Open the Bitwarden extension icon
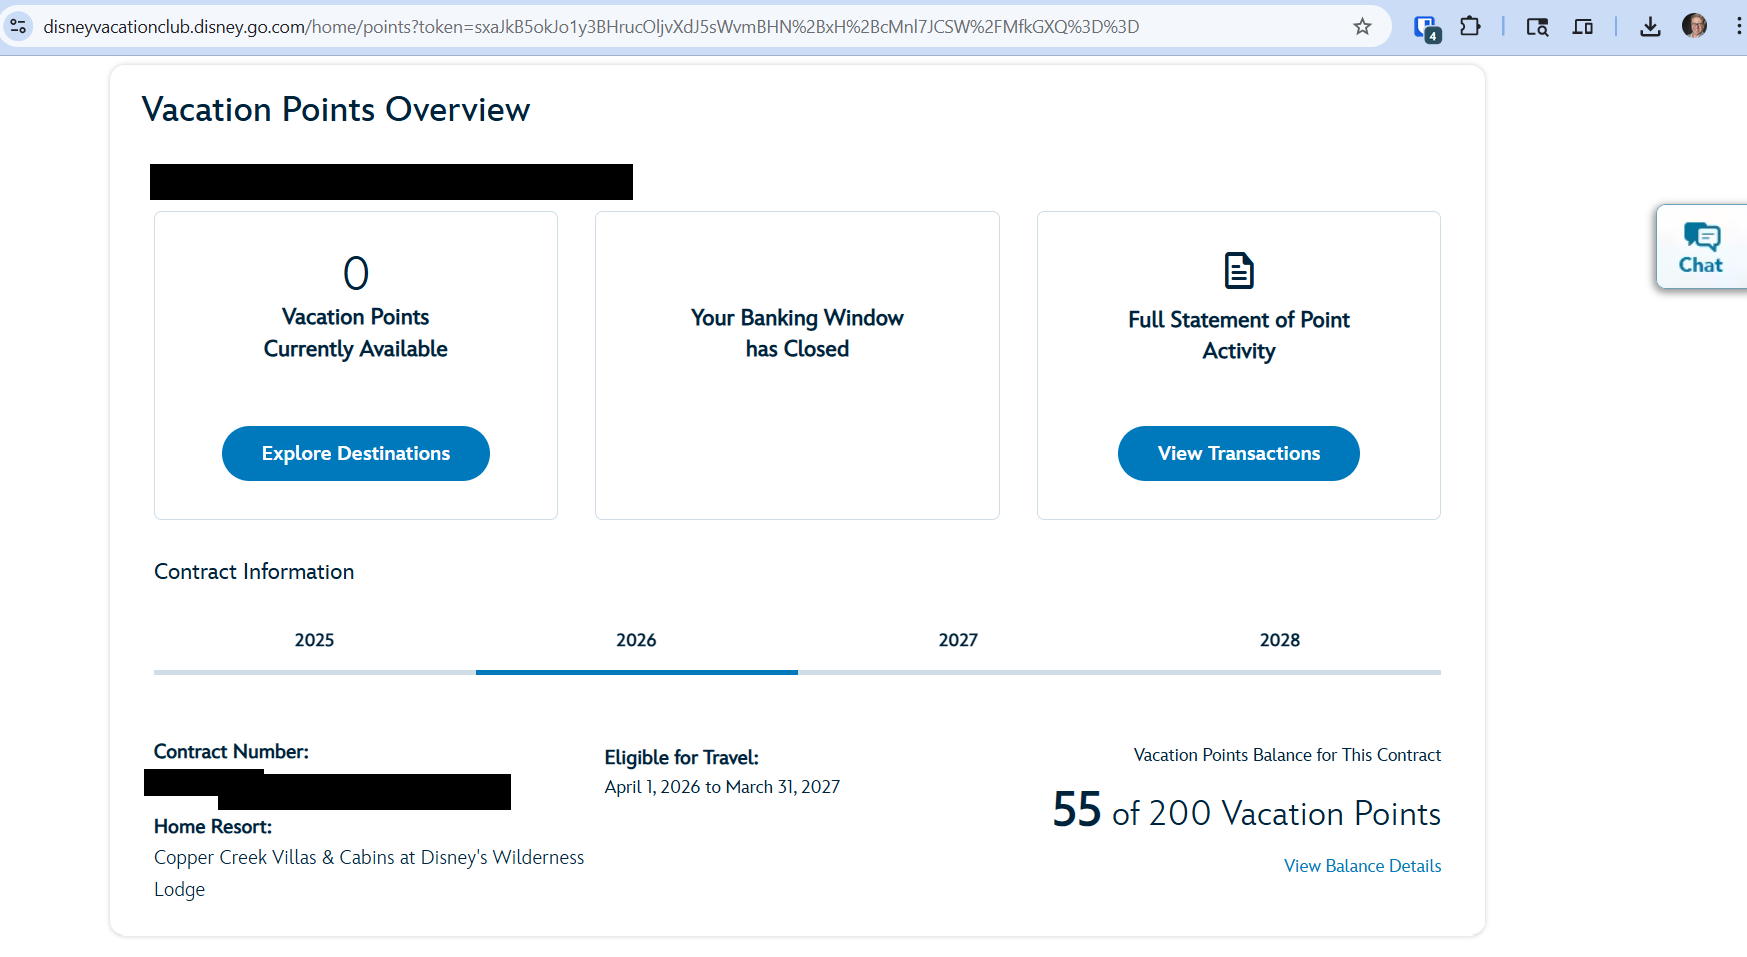1747x957 pixels. [x=1426, y=27]
